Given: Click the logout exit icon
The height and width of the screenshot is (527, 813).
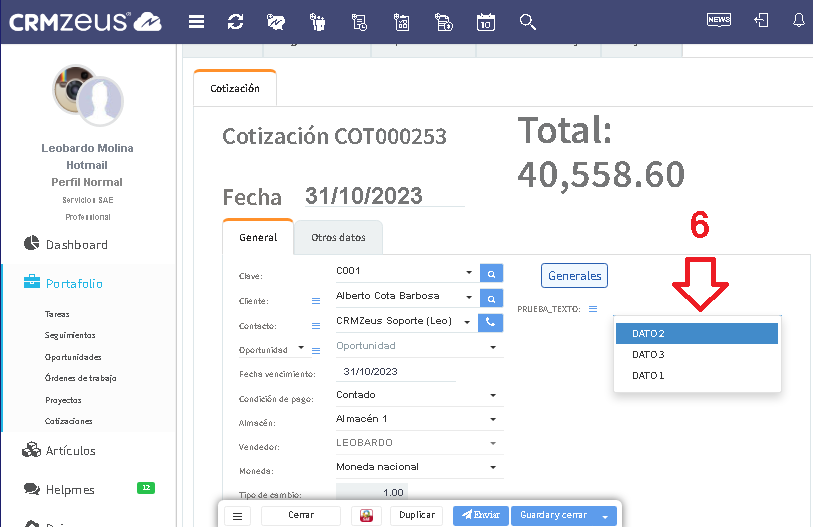Looking at the screenshot, I should coord(761,20).
